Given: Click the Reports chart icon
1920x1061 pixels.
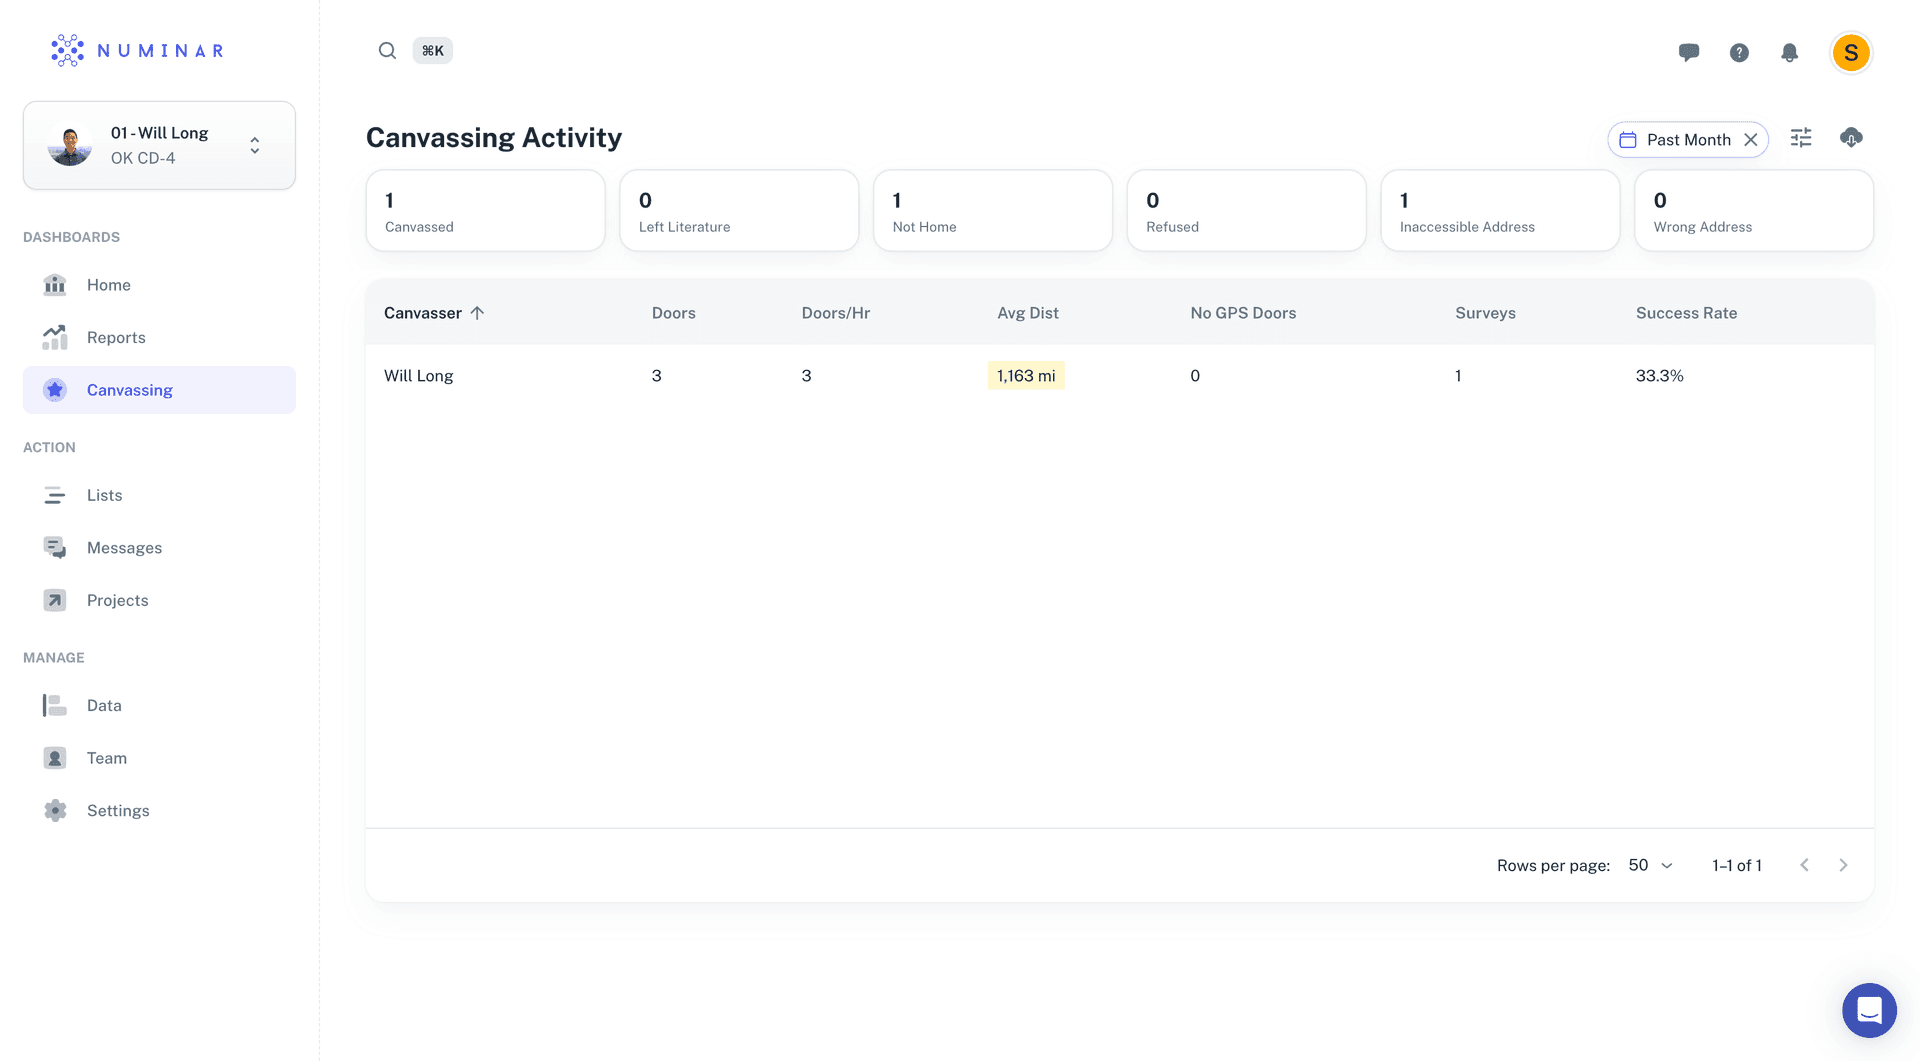Looking at the screenshot, I should coord(55,337).
